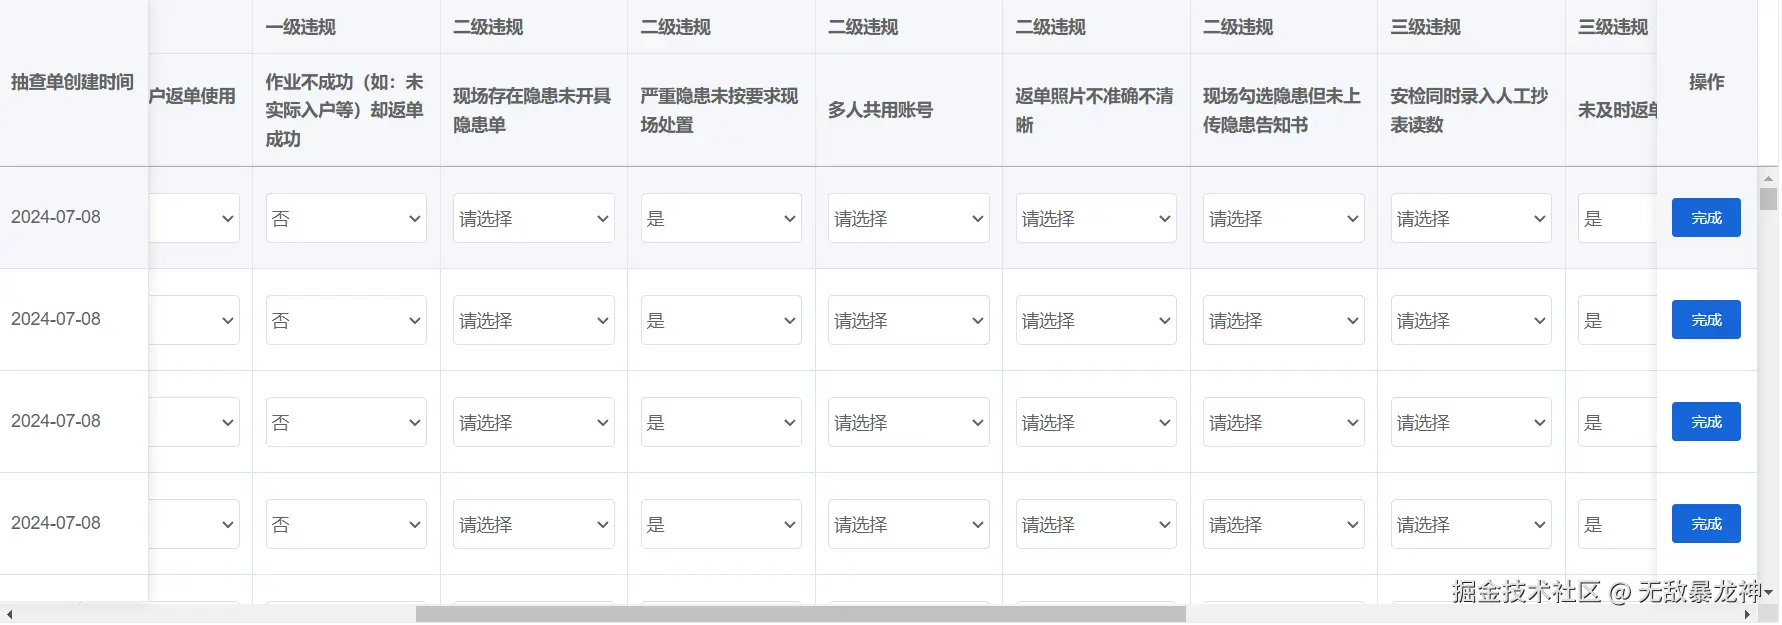
Task: Click vertical scrollbar up arrow
Action: 1768,178
